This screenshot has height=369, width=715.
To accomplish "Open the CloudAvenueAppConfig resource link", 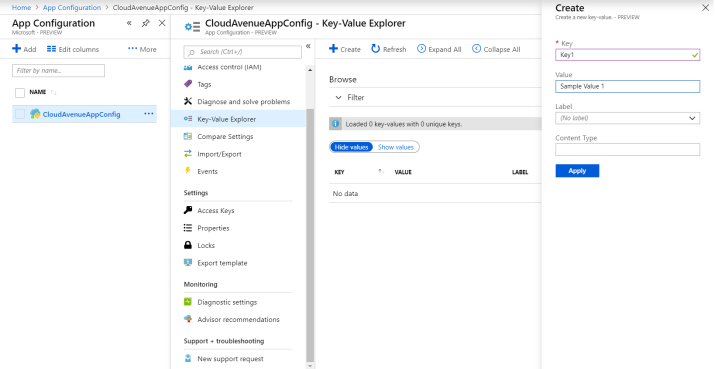I will pyautogui.click(x=82, y=114).
